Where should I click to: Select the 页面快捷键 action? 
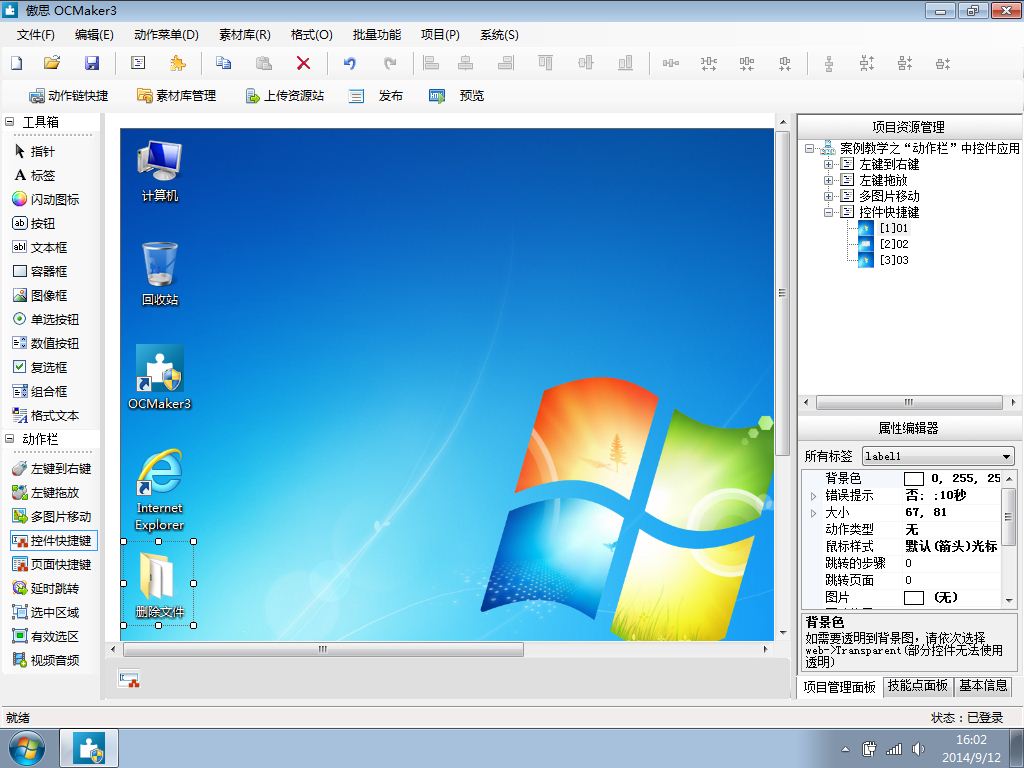(x=52, y=564)
